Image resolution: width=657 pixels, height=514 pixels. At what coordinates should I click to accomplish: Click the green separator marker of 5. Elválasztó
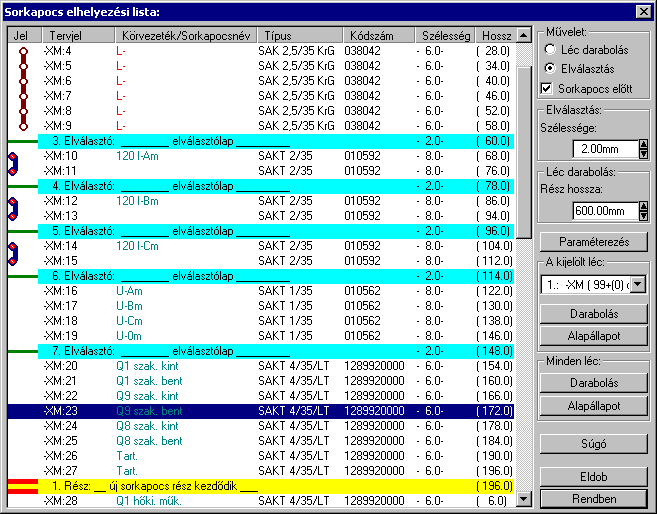point(23,231)
